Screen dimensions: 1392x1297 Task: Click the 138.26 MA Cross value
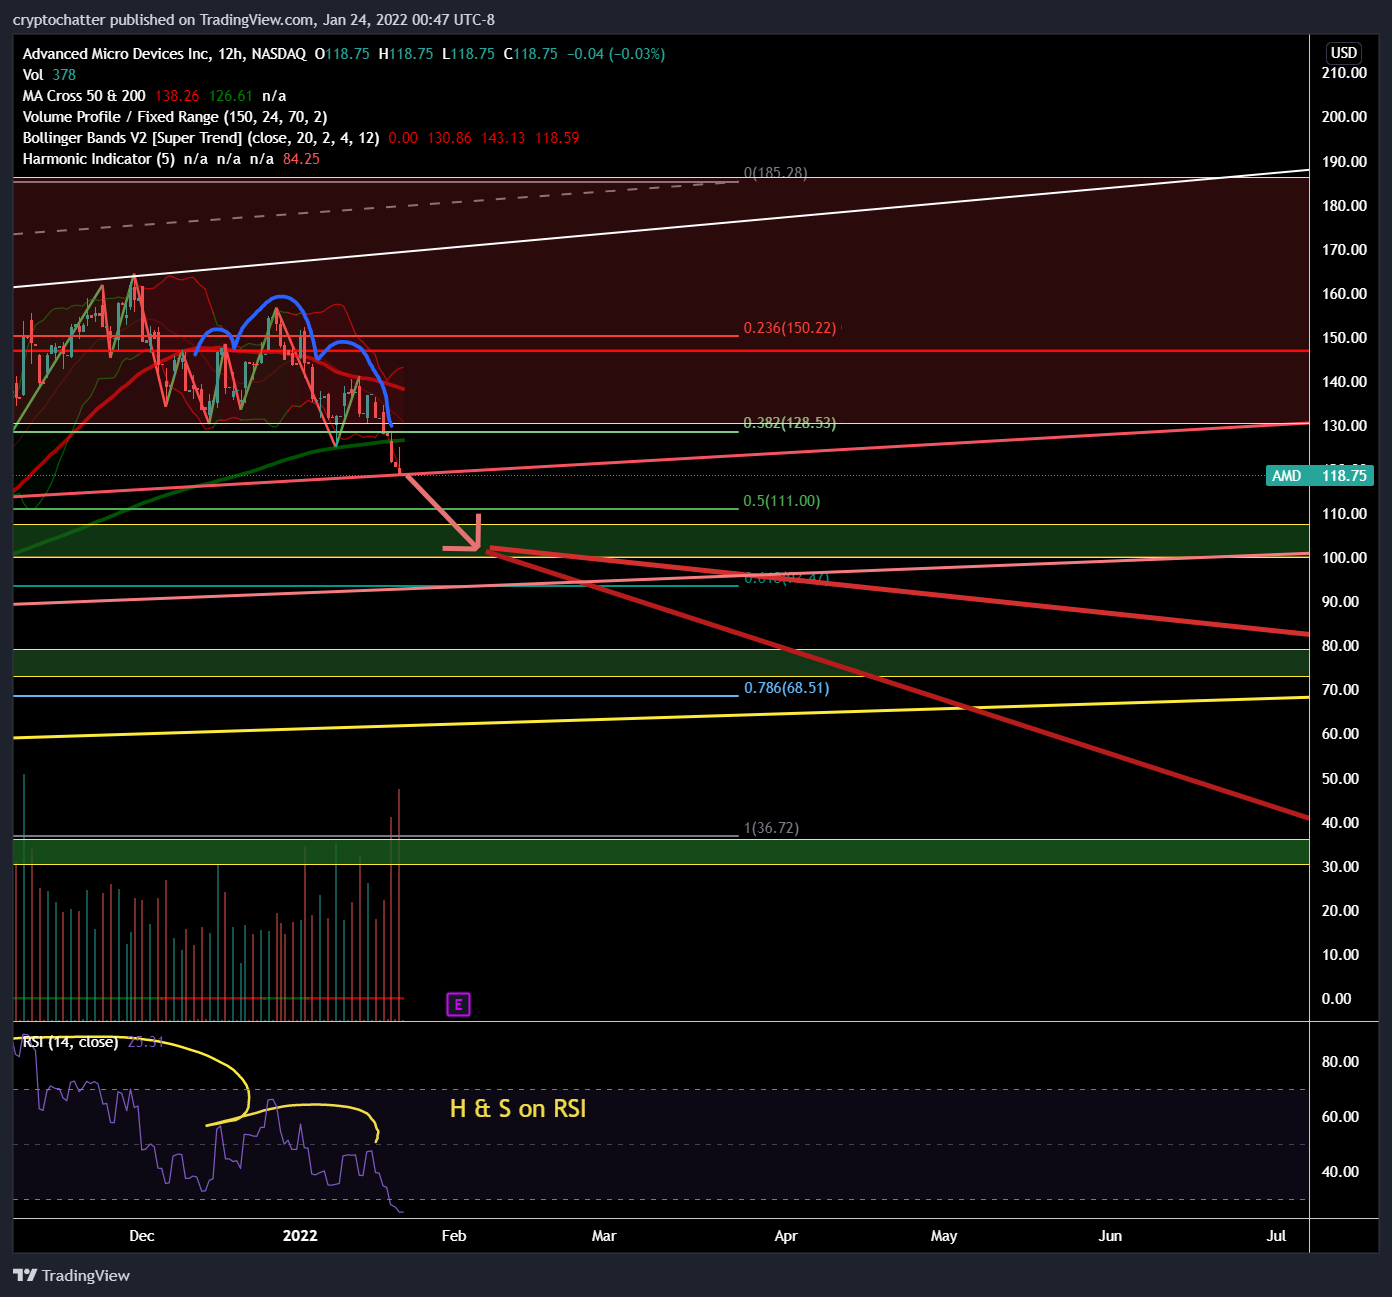click(177, 96)
